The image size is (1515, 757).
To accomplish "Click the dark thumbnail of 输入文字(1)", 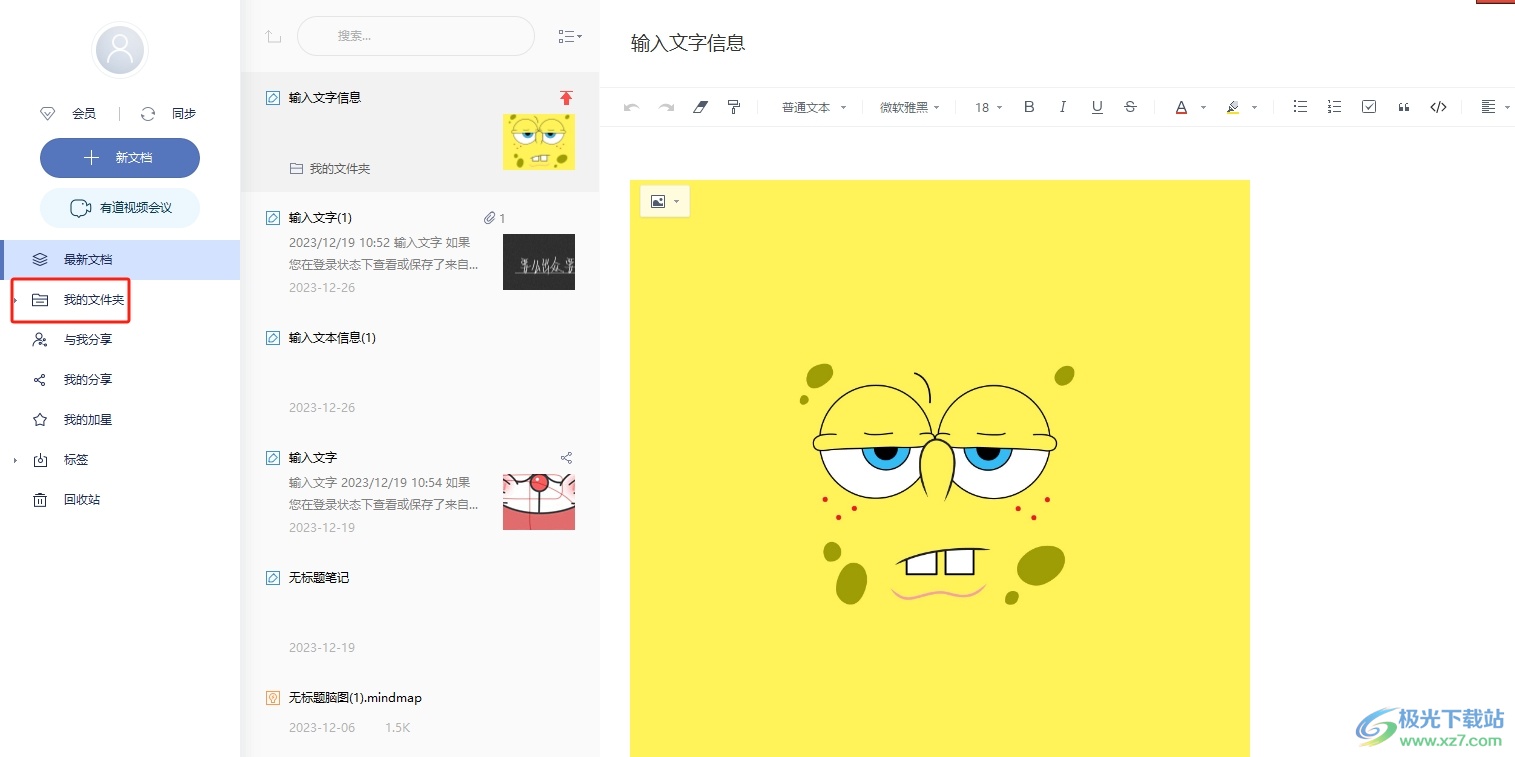I will pyautogui.click(x=539, y=262).
